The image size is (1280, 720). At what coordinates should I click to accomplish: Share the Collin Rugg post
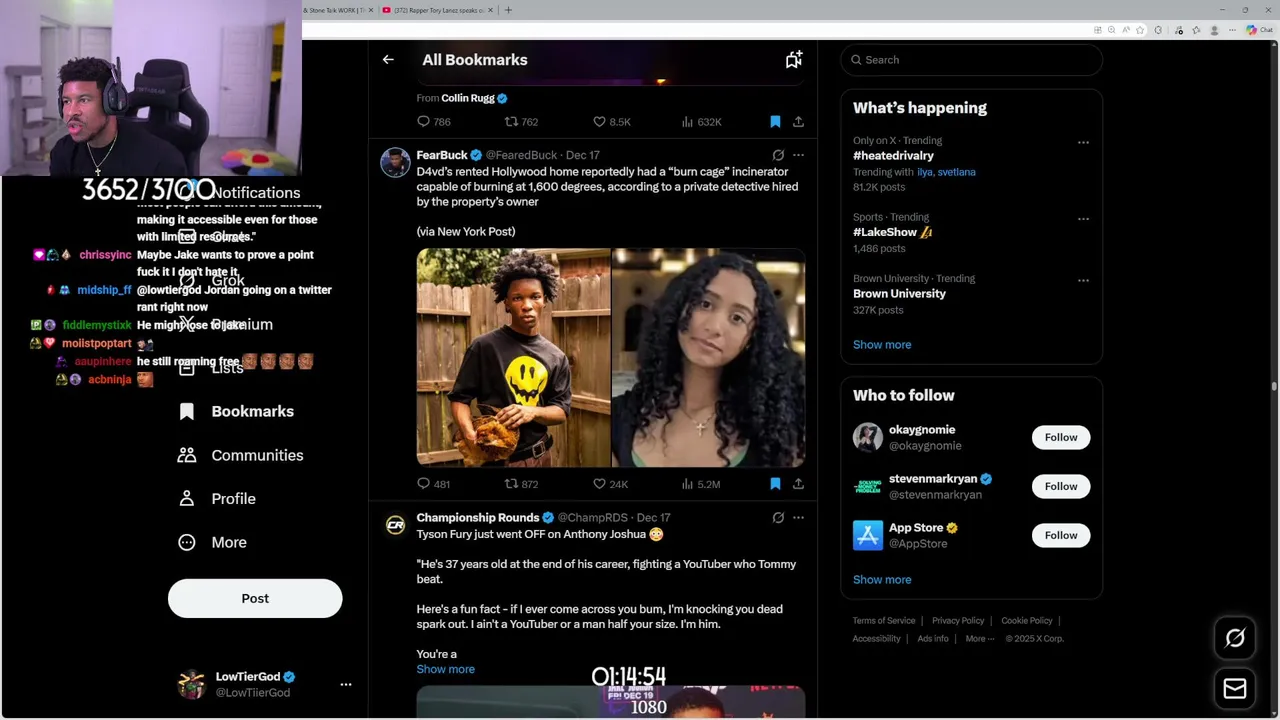coord(798,122)
